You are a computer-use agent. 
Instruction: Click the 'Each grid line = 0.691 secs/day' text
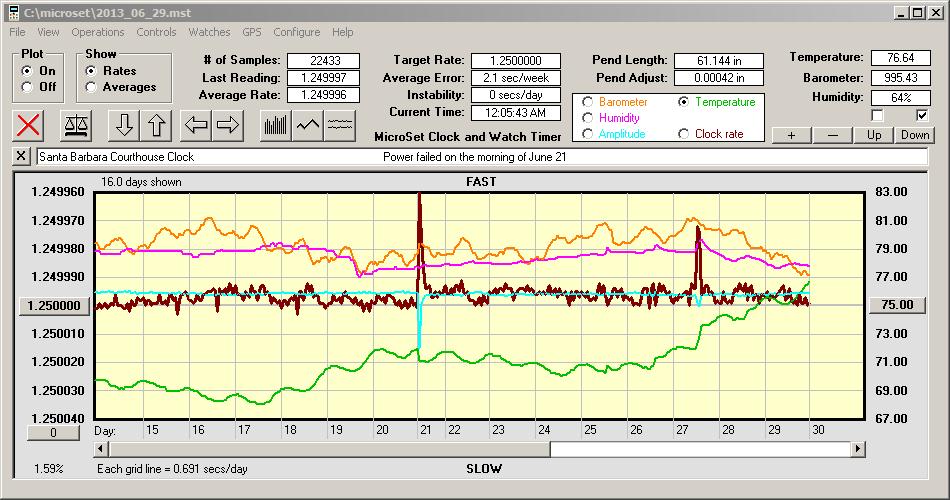(172, 468)
